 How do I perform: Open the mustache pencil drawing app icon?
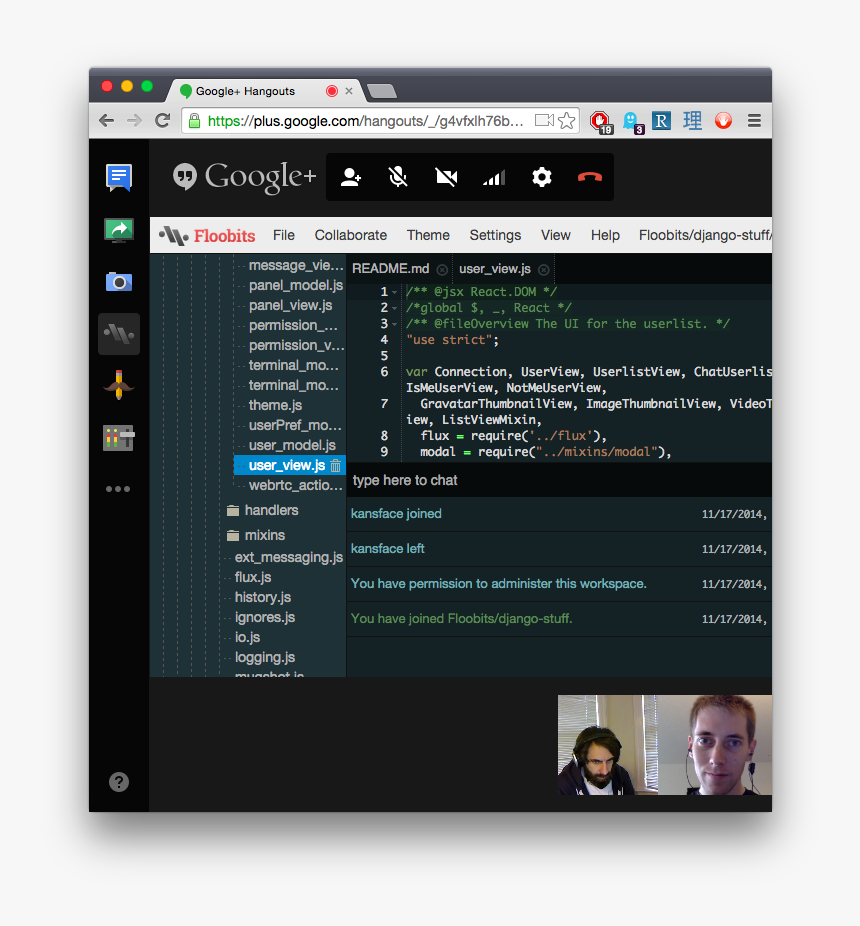(119, 385)
